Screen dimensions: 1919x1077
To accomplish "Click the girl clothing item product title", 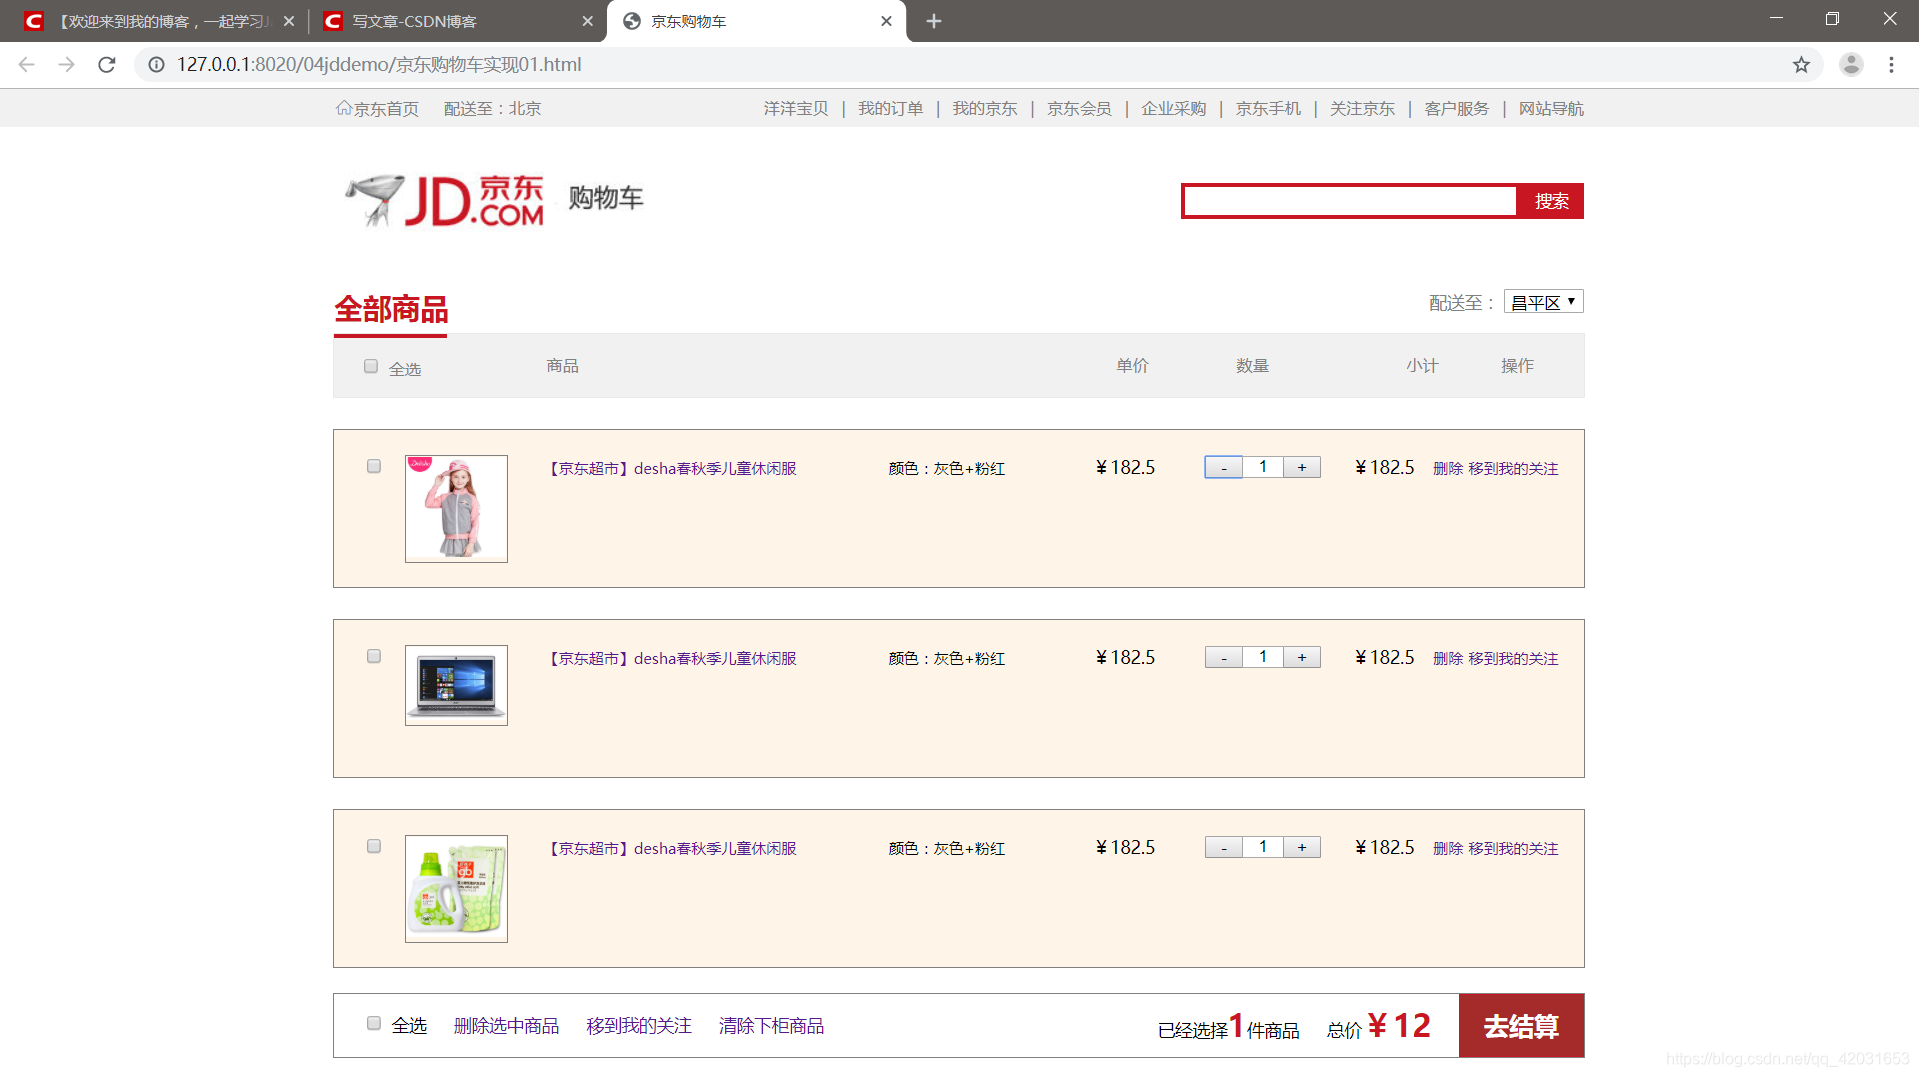I will point(672,468).
